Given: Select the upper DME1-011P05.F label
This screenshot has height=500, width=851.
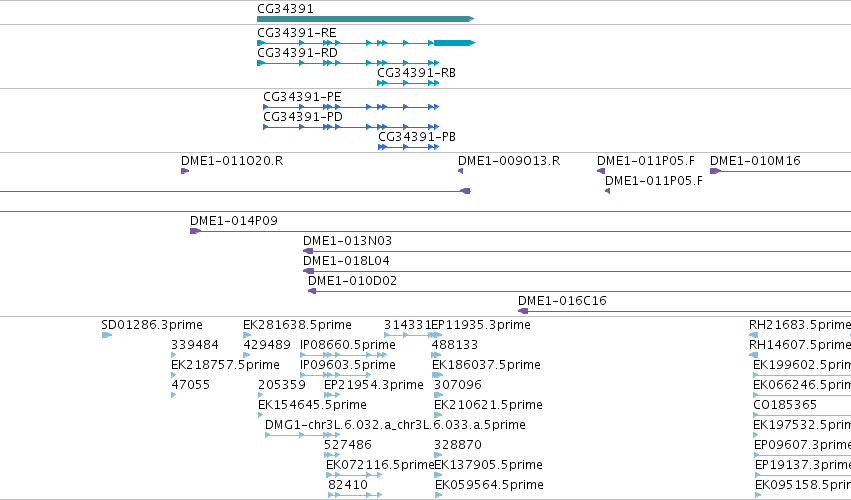Looking at the screenshot, I should pyautogui.click(x=646, y=161).
